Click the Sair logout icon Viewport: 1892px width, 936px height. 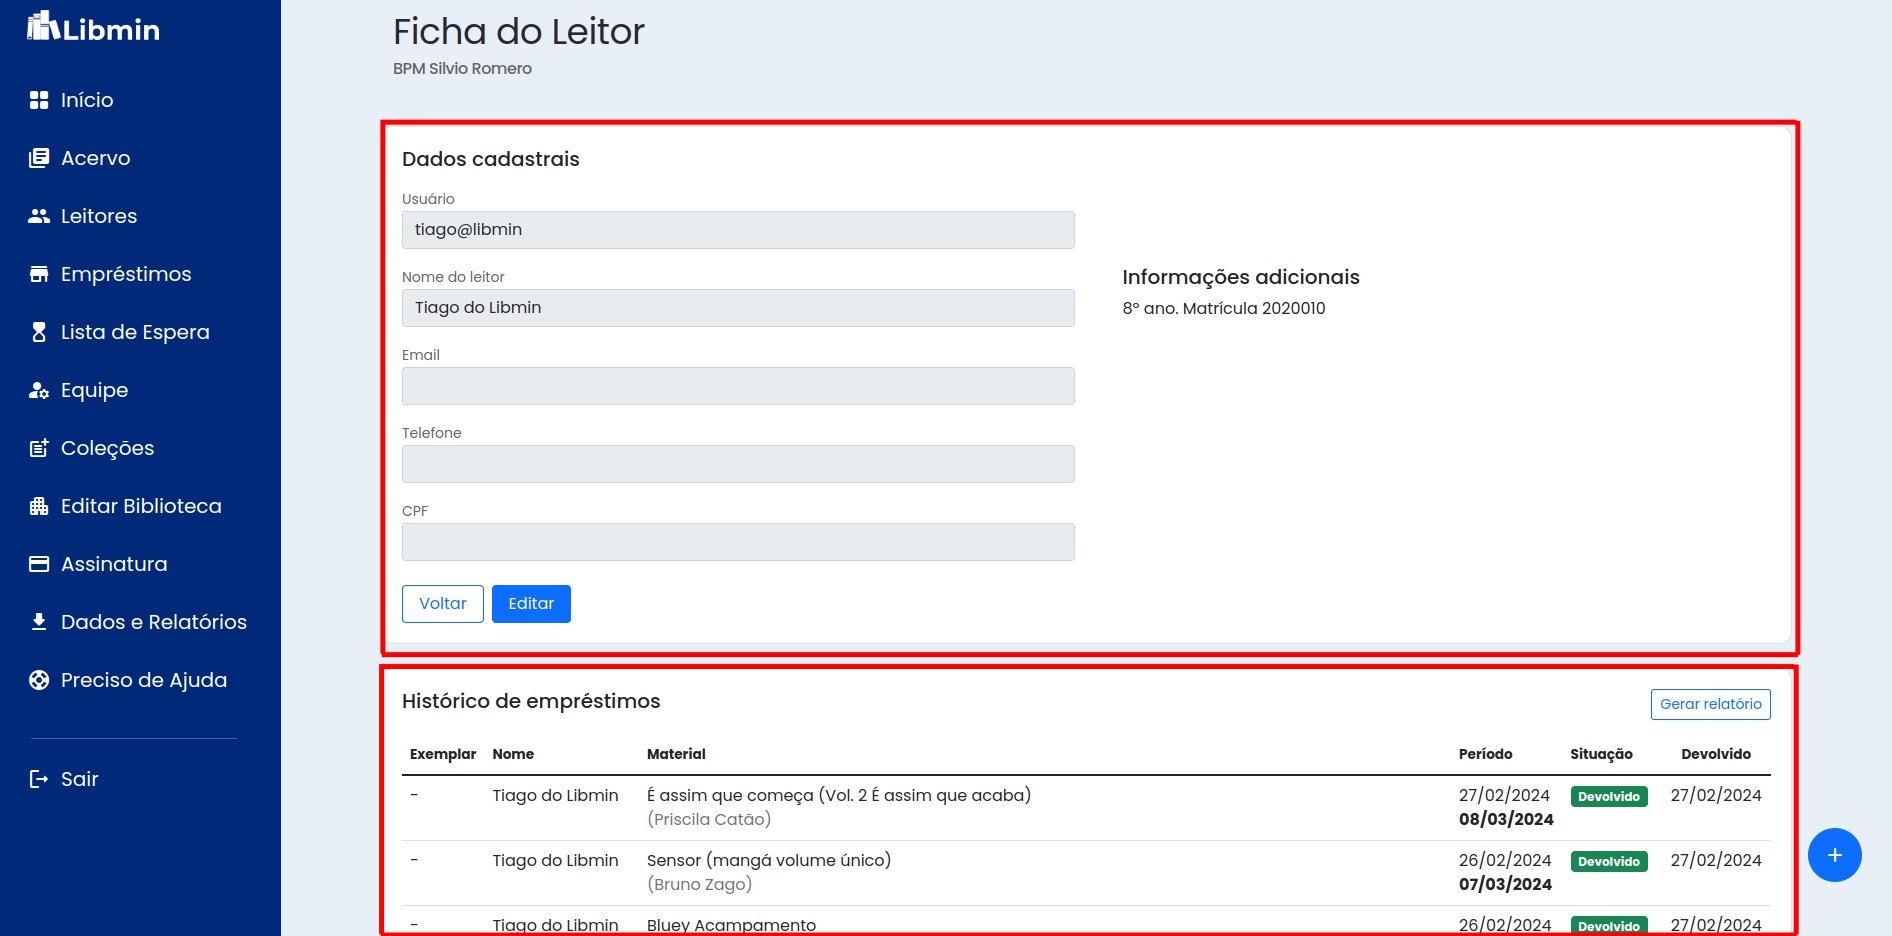(x=39, y=779)
